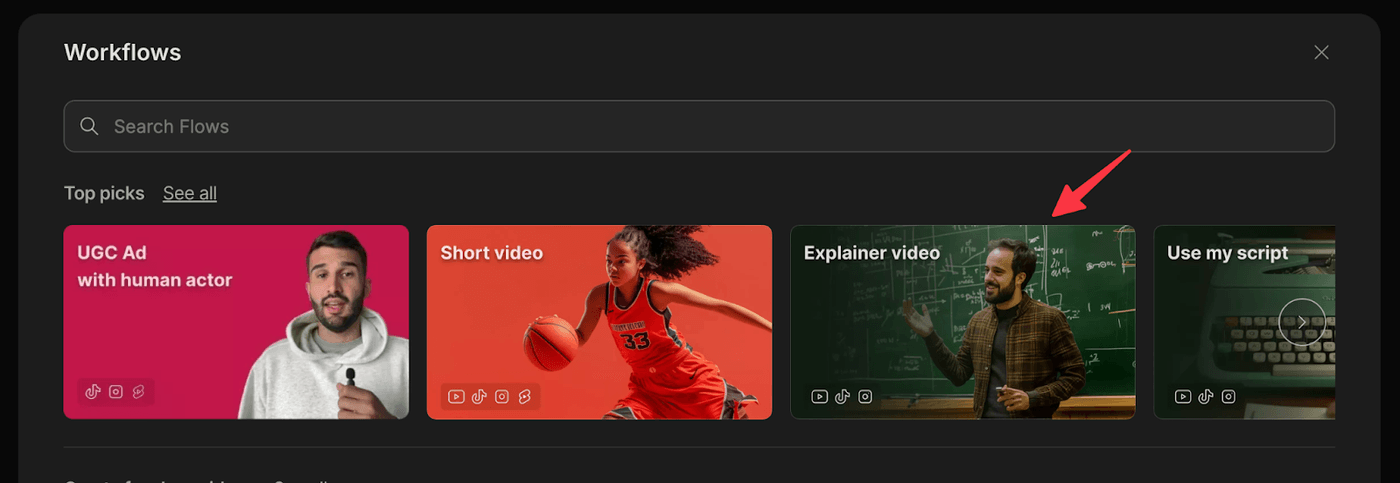Click YouTube icon on Short video card

(456, 397)
